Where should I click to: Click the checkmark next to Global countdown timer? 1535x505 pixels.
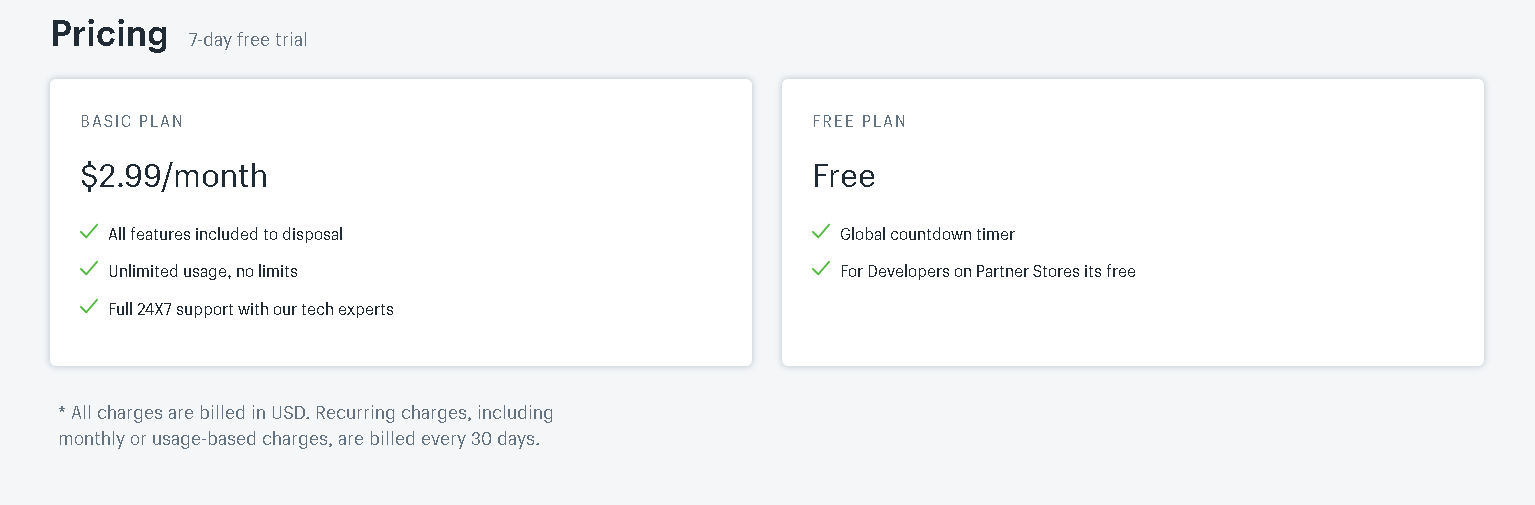coord(821,233)
